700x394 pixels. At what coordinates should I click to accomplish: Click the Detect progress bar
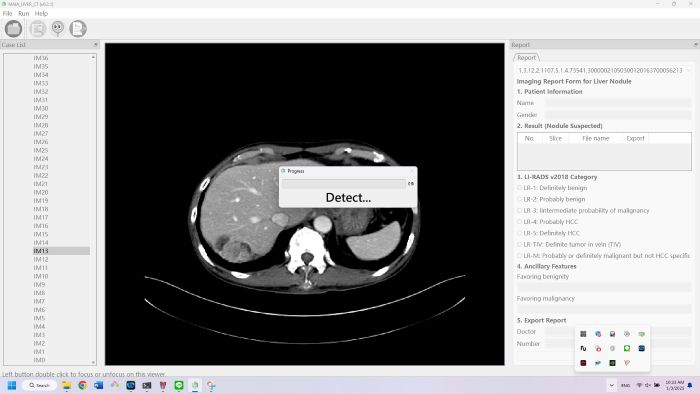coord(344,183)
